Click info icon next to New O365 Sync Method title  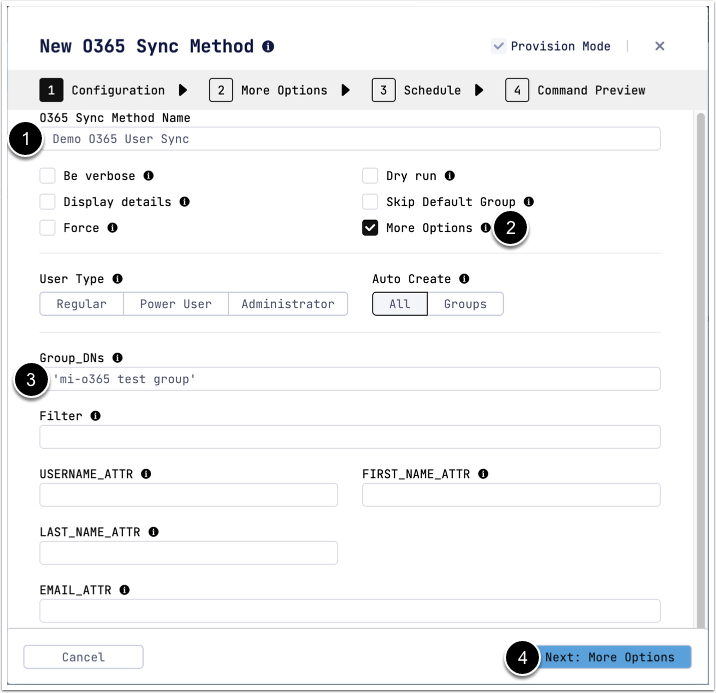click(268, 47)
